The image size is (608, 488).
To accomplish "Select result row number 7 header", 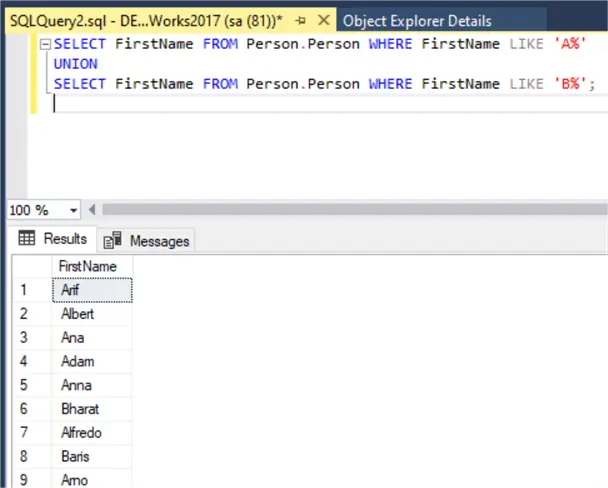I will (x=33, y=433).
